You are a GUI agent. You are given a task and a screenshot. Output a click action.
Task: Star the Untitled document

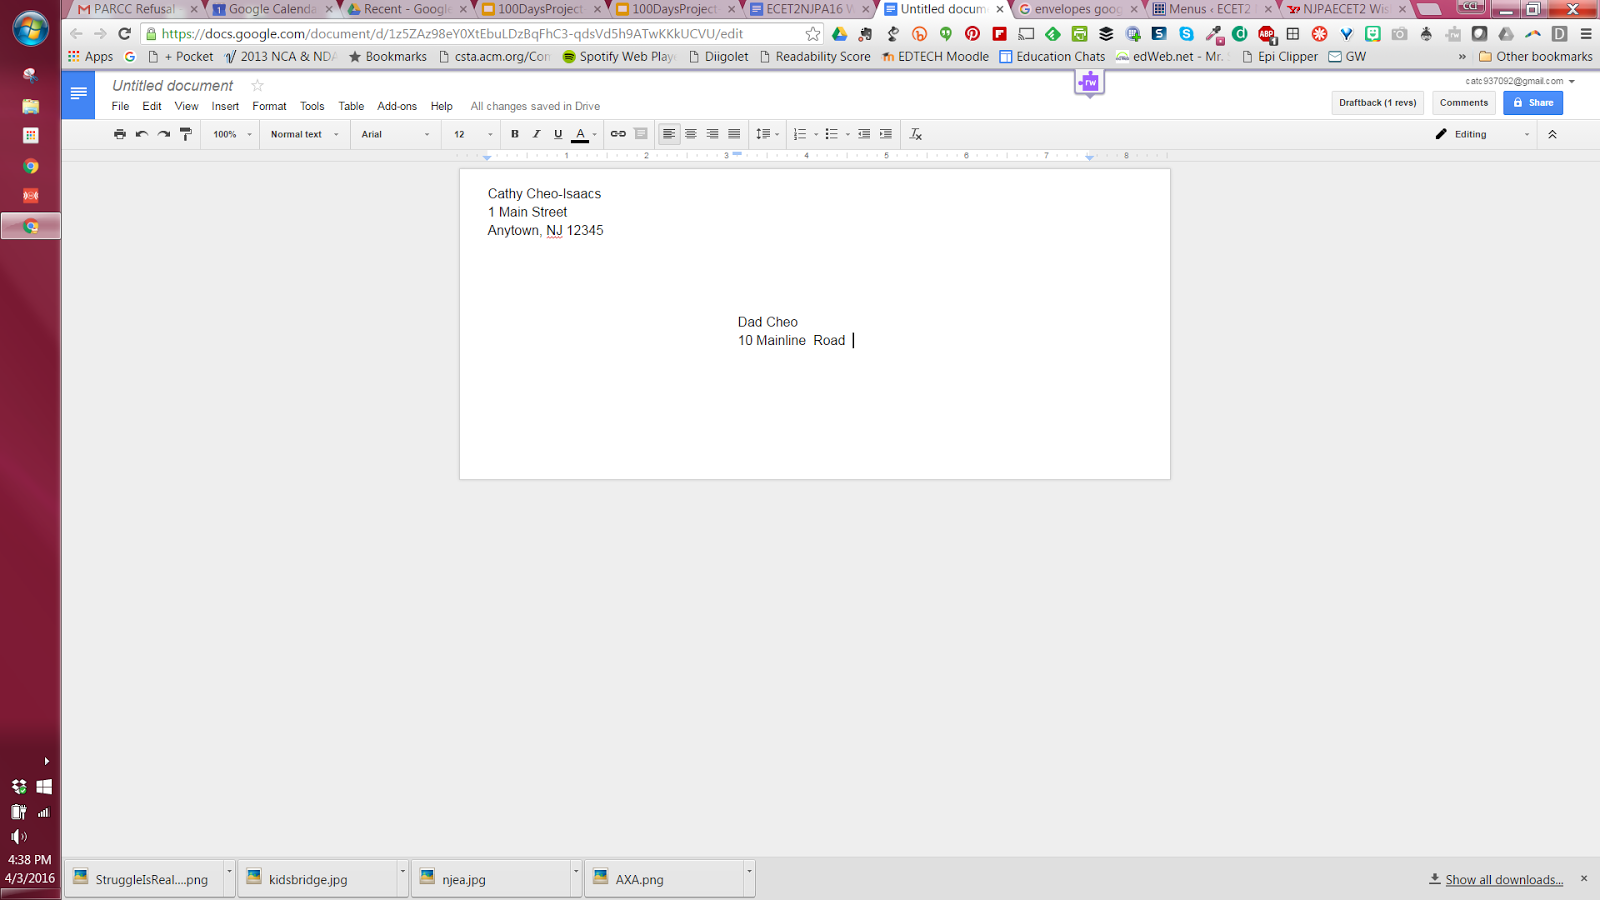258,86
